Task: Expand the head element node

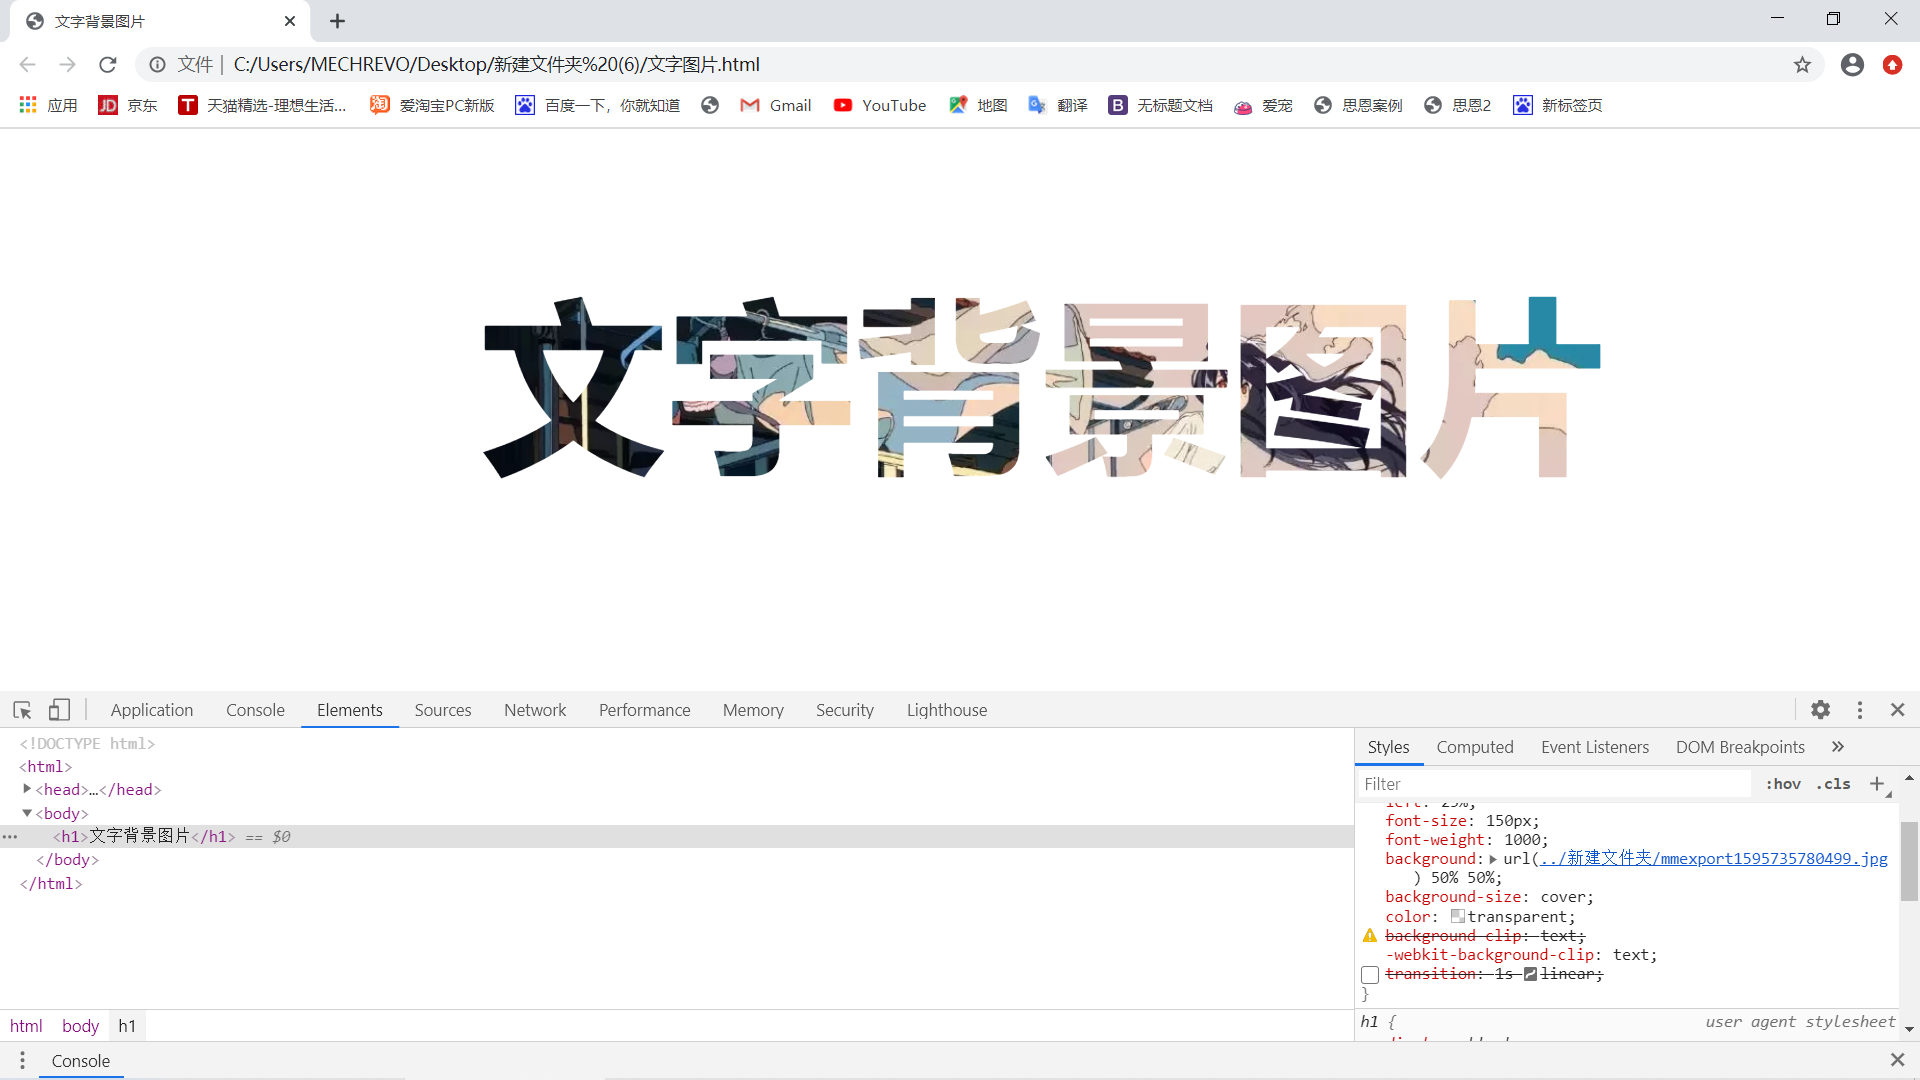Action: pos(27,789)
